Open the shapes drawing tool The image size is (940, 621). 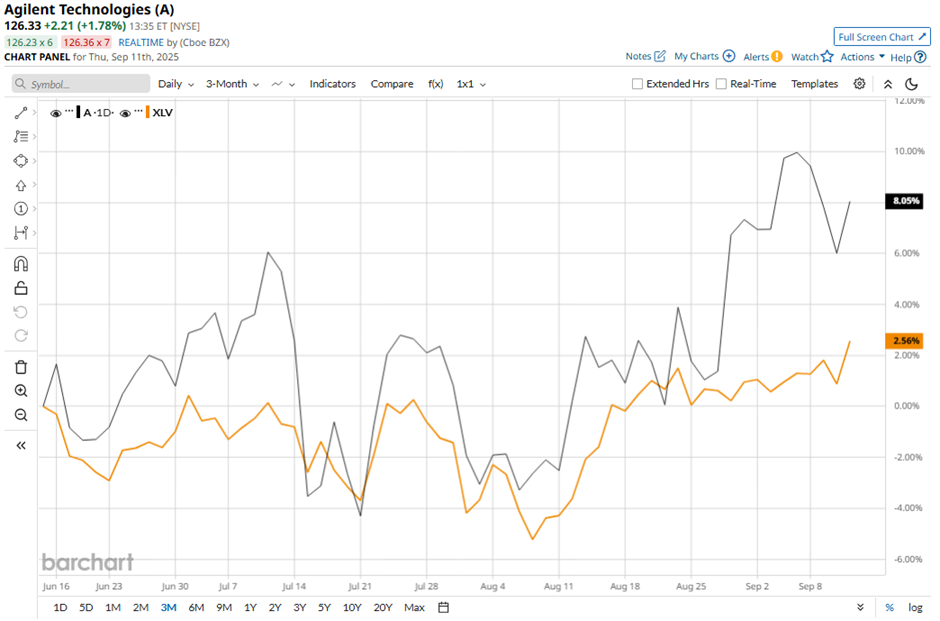[21, 161]
